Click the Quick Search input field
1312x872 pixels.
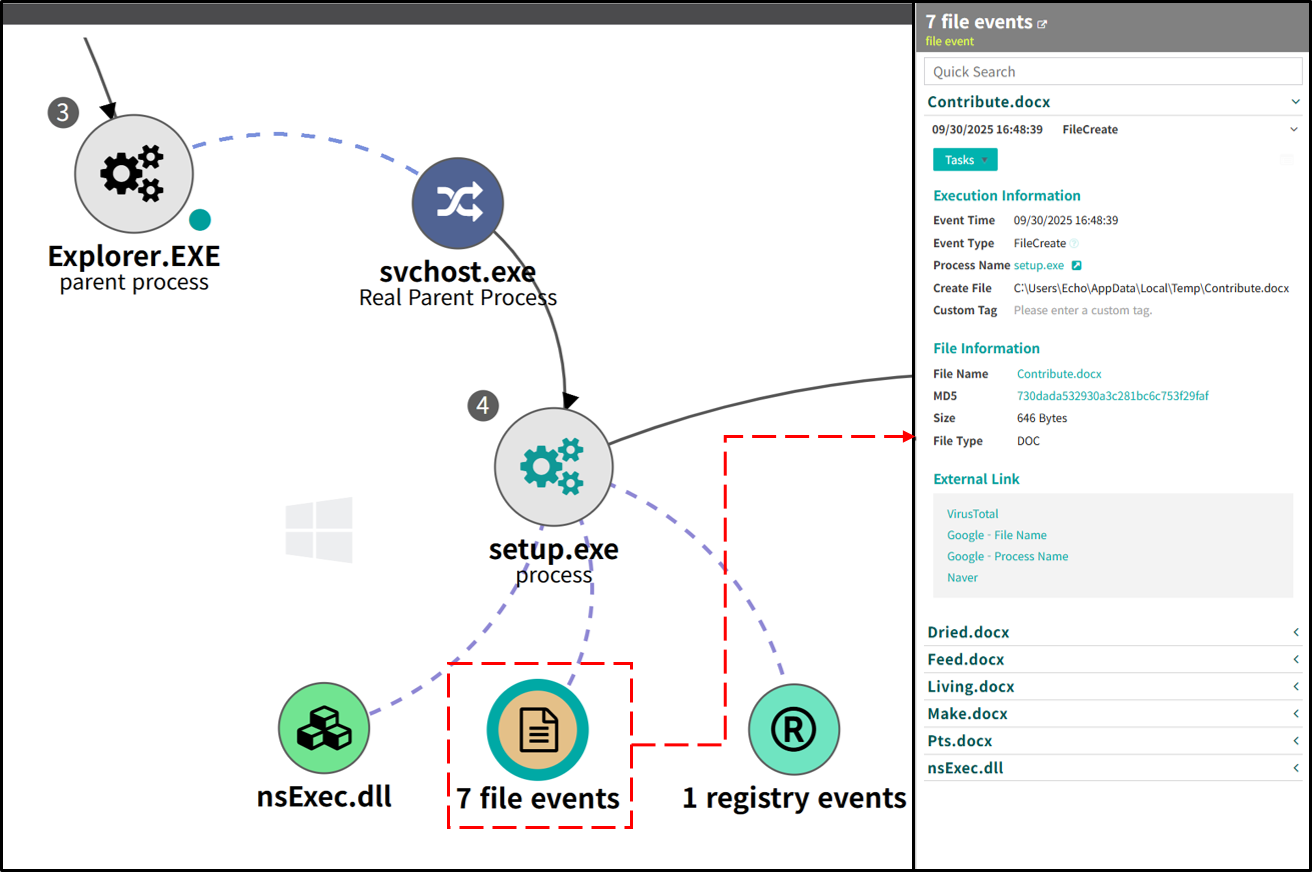1112,72
